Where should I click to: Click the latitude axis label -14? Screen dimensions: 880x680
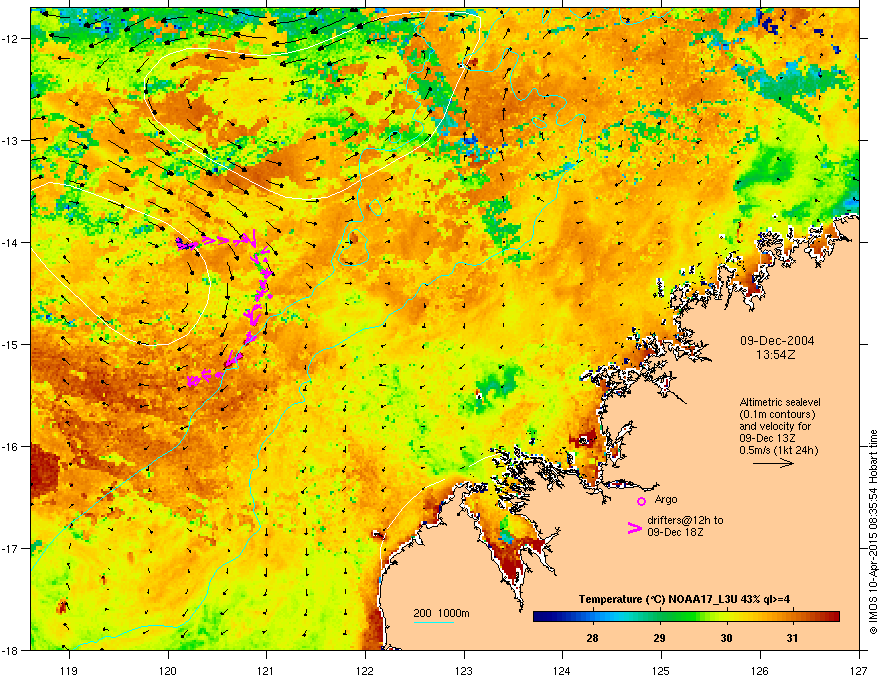click(x=11, y=242)
